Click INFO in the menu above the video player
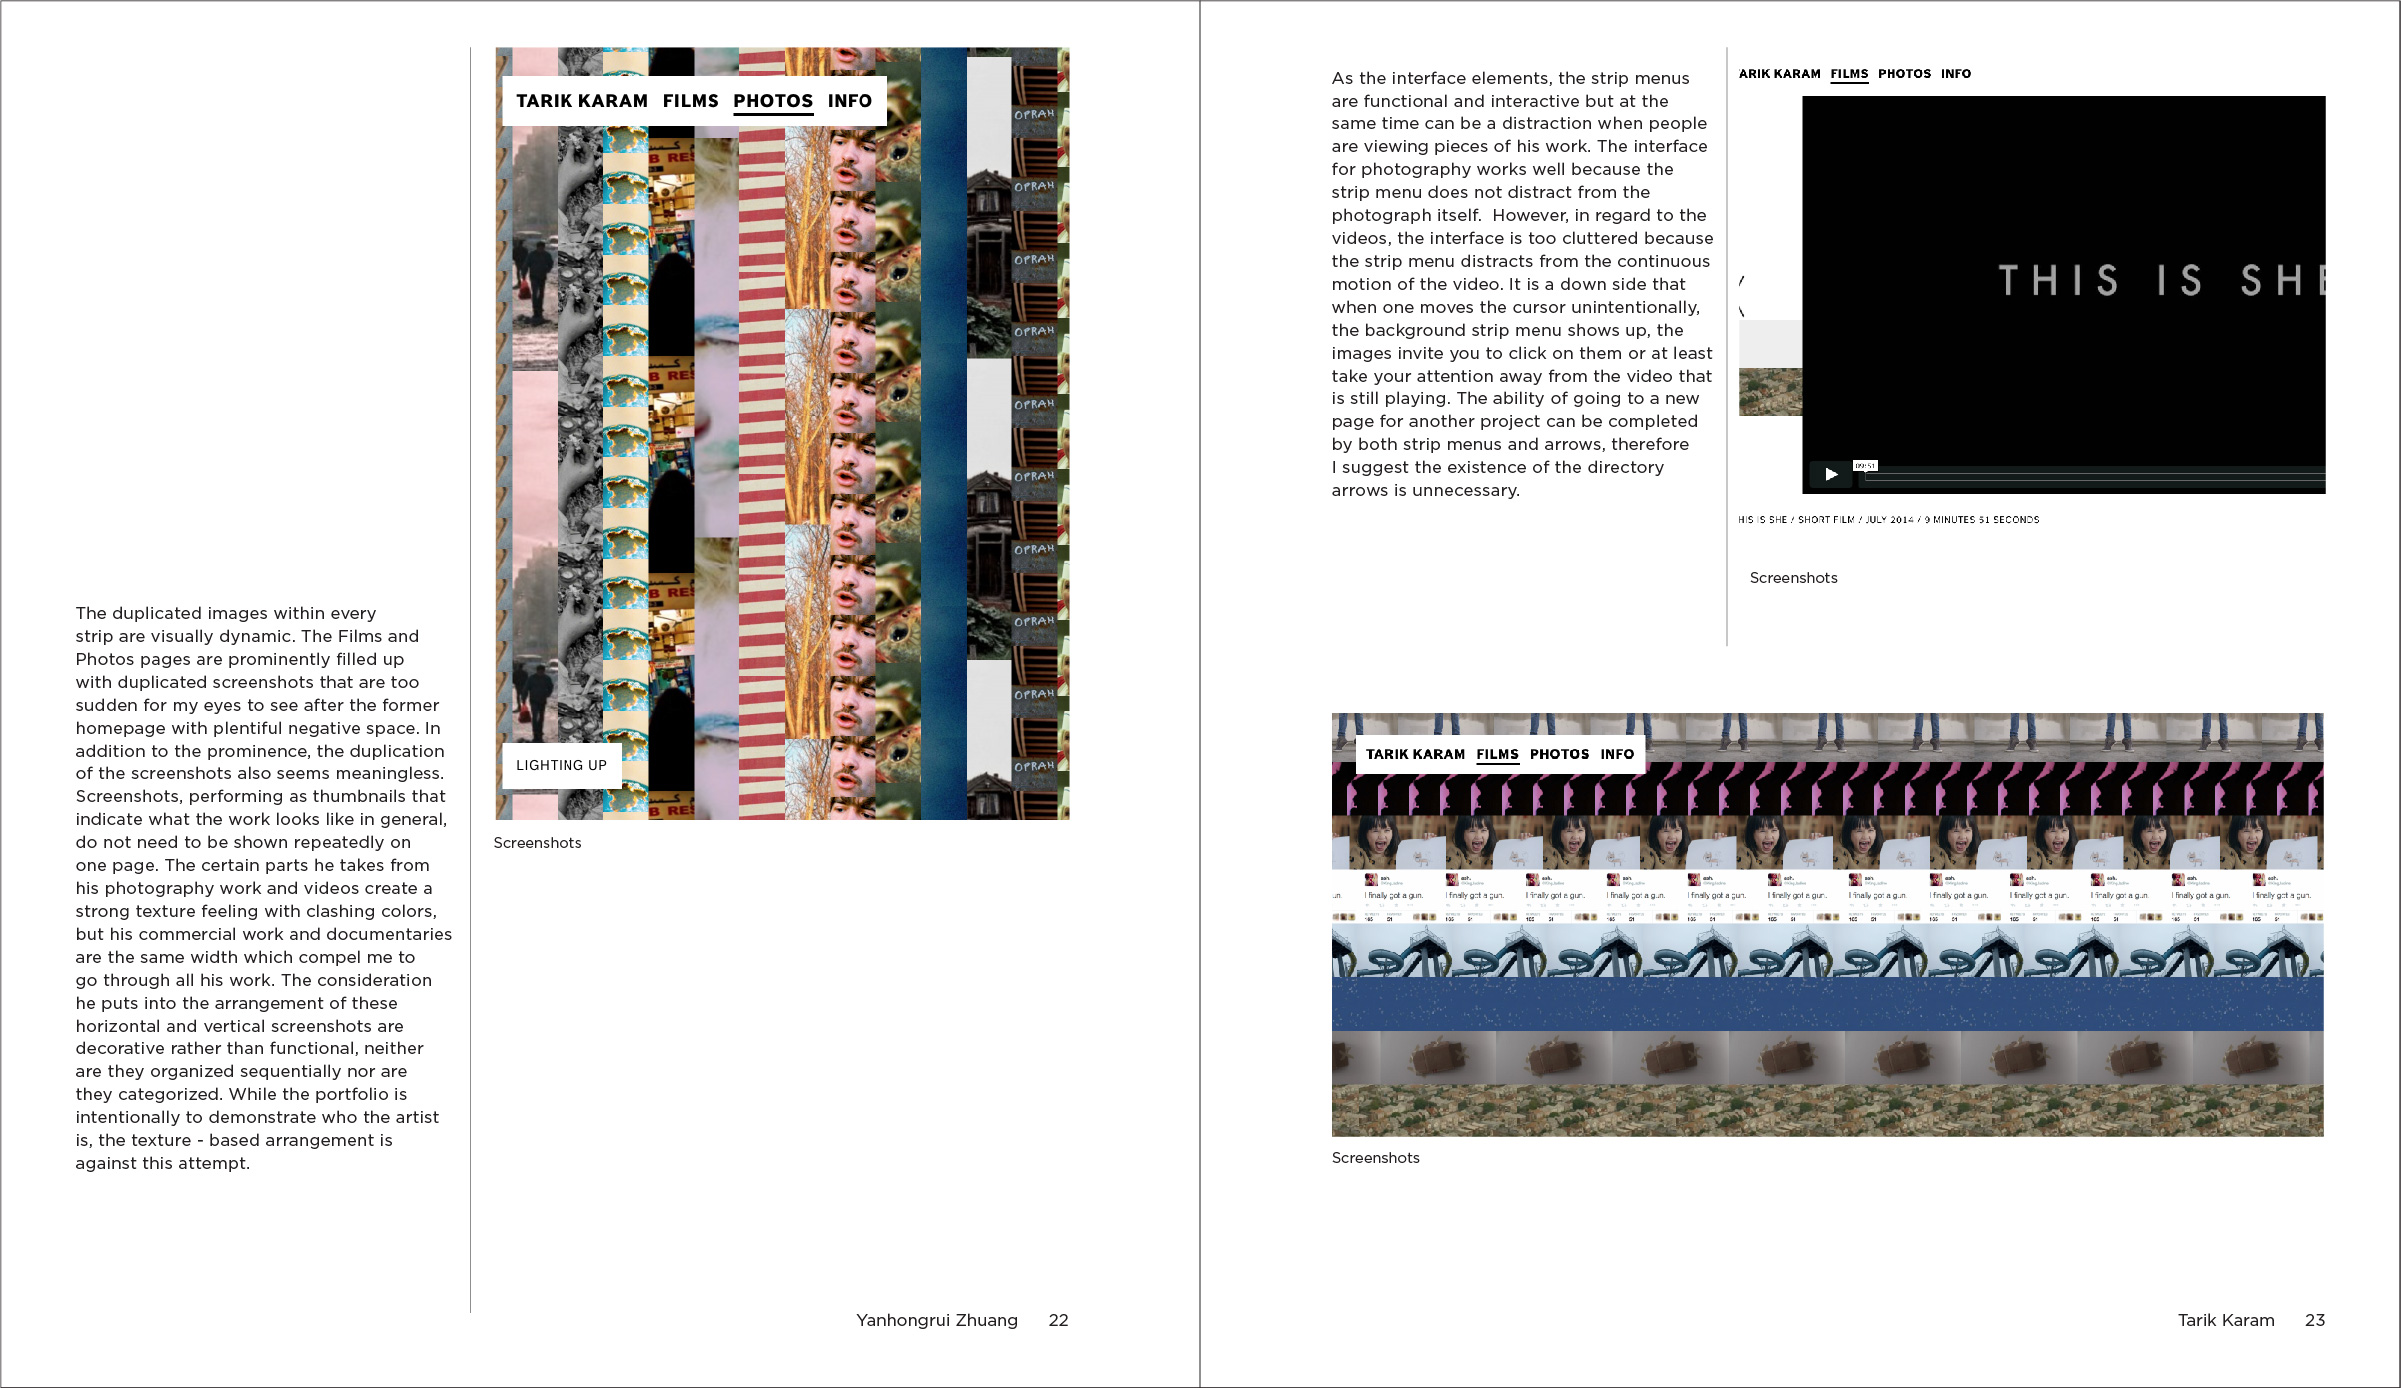 coord(1955,74)
